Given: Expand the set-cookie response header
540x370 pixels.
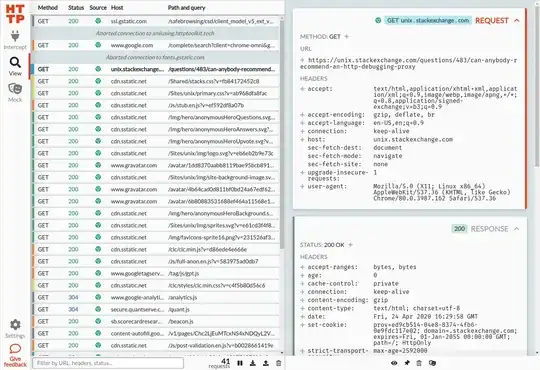Looking at the screenshot, I should pyautogui.click(x=302, y=325).
